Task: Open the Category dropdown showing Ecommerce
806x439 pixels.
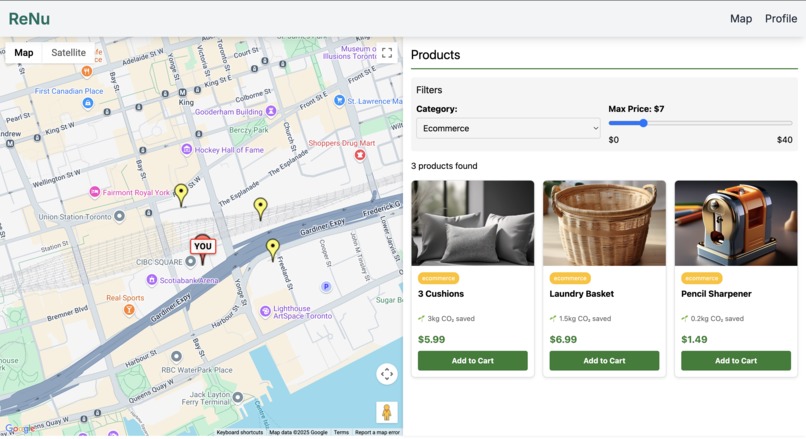Action: click(x=508, y=128)
